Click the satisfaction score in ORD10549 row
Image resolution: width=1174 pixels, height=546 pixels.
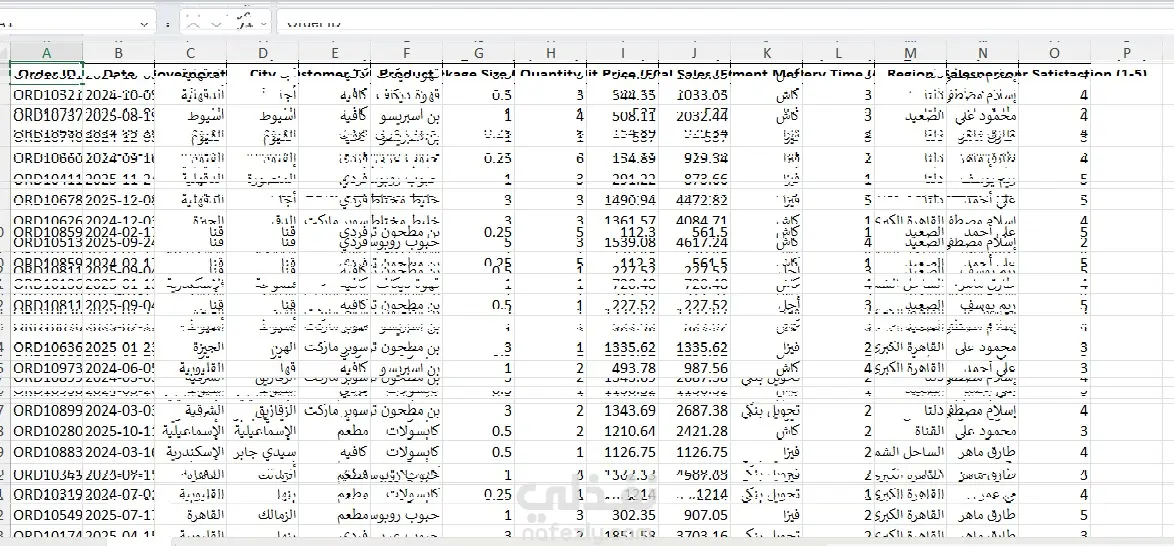tap(1054, 515)
